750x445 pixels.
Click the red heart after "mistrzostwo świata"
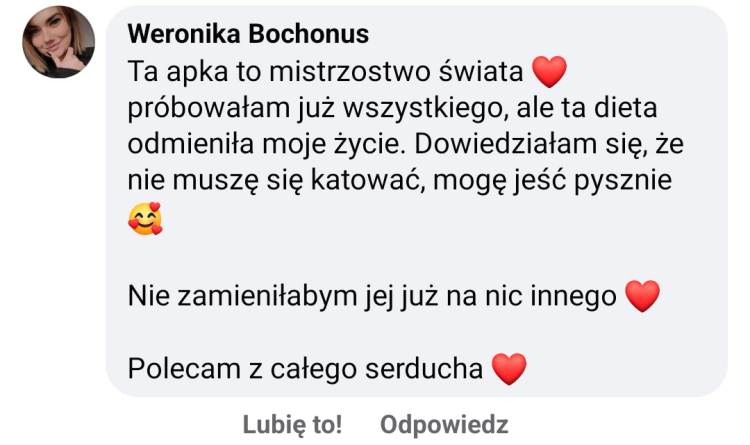pyautogui.click(x=550, y=71)
